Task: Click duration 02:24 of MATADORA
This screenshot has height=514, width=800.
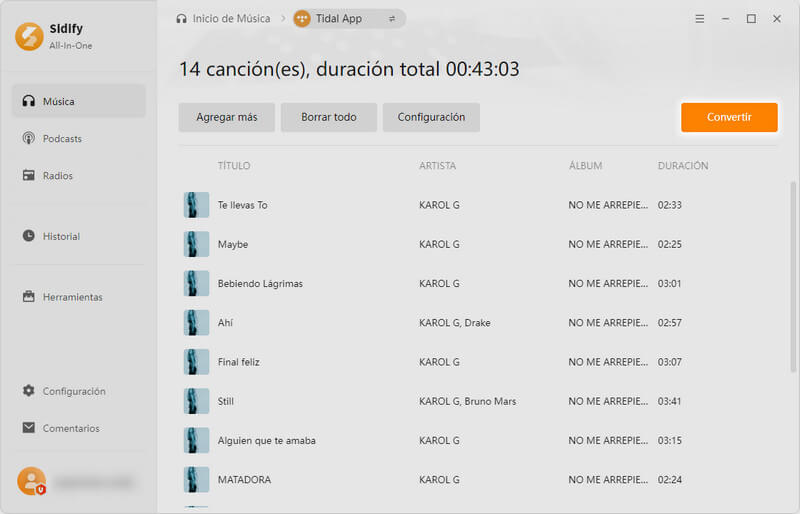Action: tap(669, 480)
